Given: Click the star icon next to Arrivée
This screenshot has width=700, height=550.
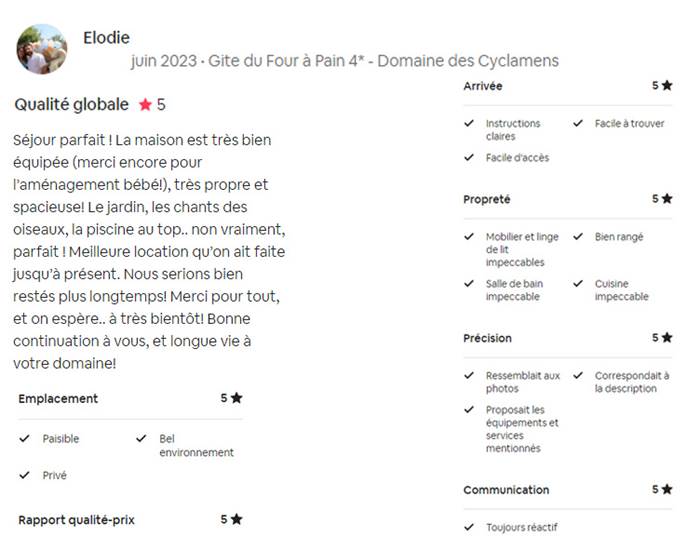Looking at the screenshot, I should click(667, 85).
